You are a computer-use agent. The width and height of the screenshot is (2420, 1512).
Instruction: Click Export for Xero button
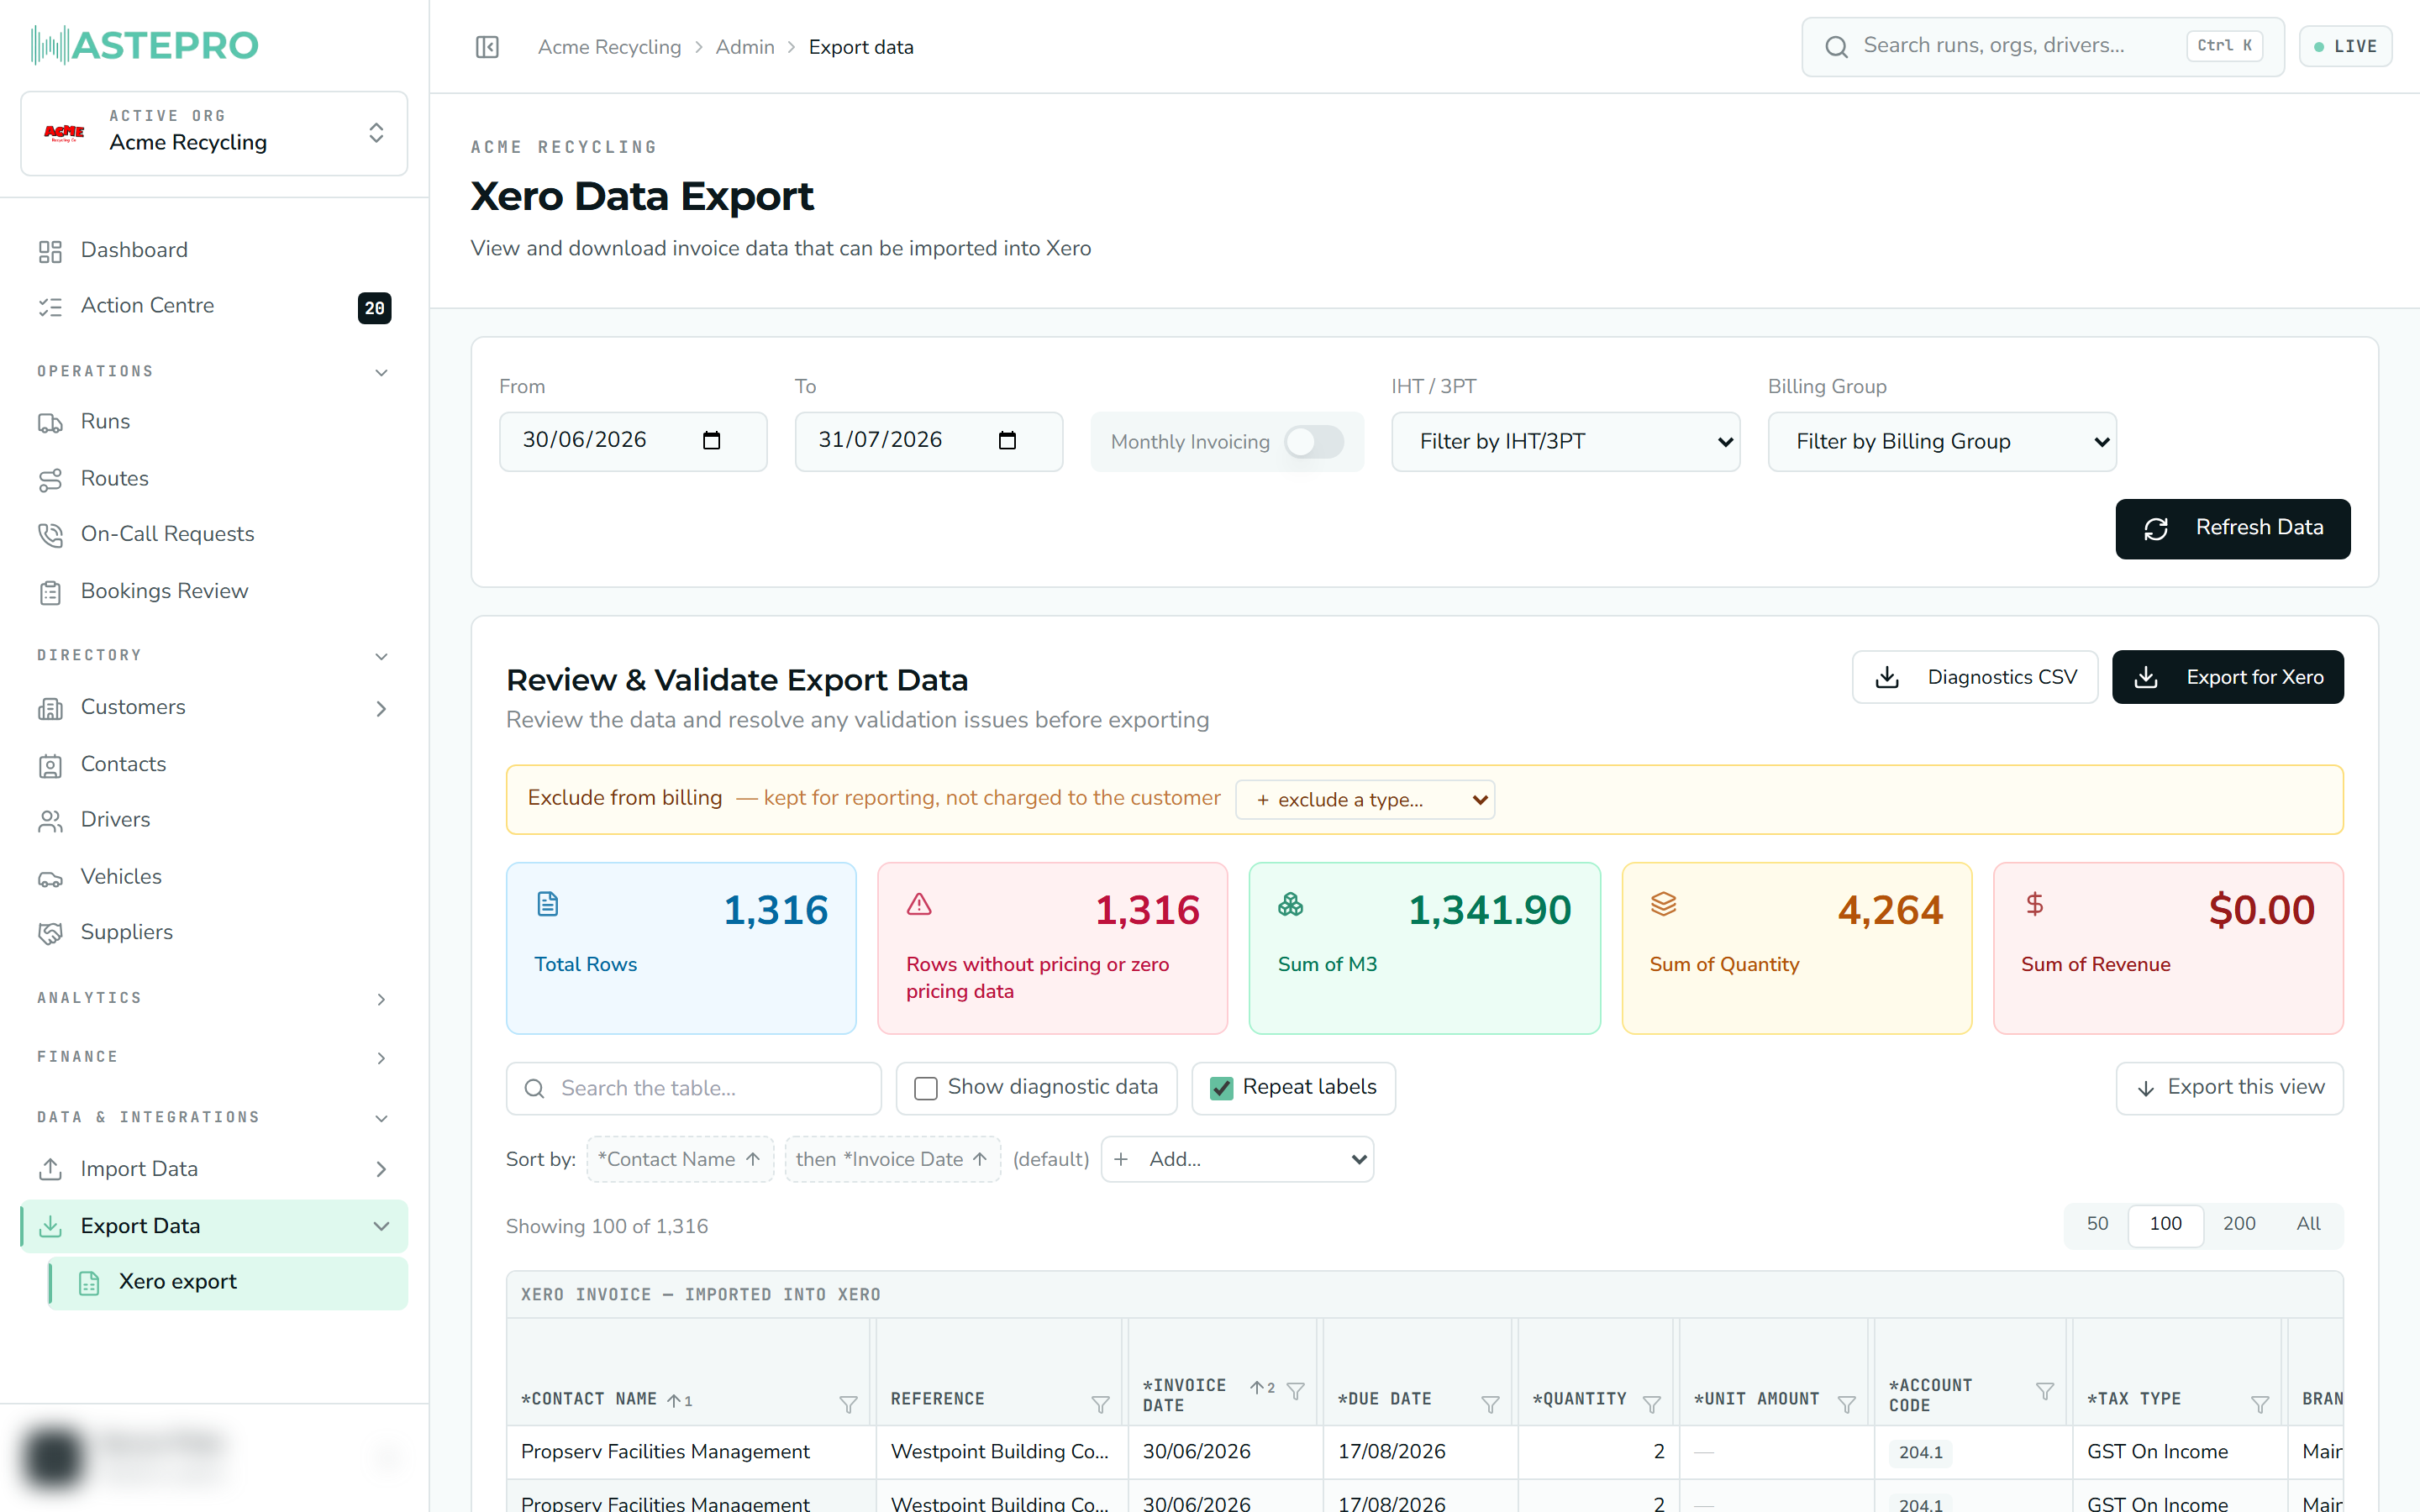(2228, 677)
